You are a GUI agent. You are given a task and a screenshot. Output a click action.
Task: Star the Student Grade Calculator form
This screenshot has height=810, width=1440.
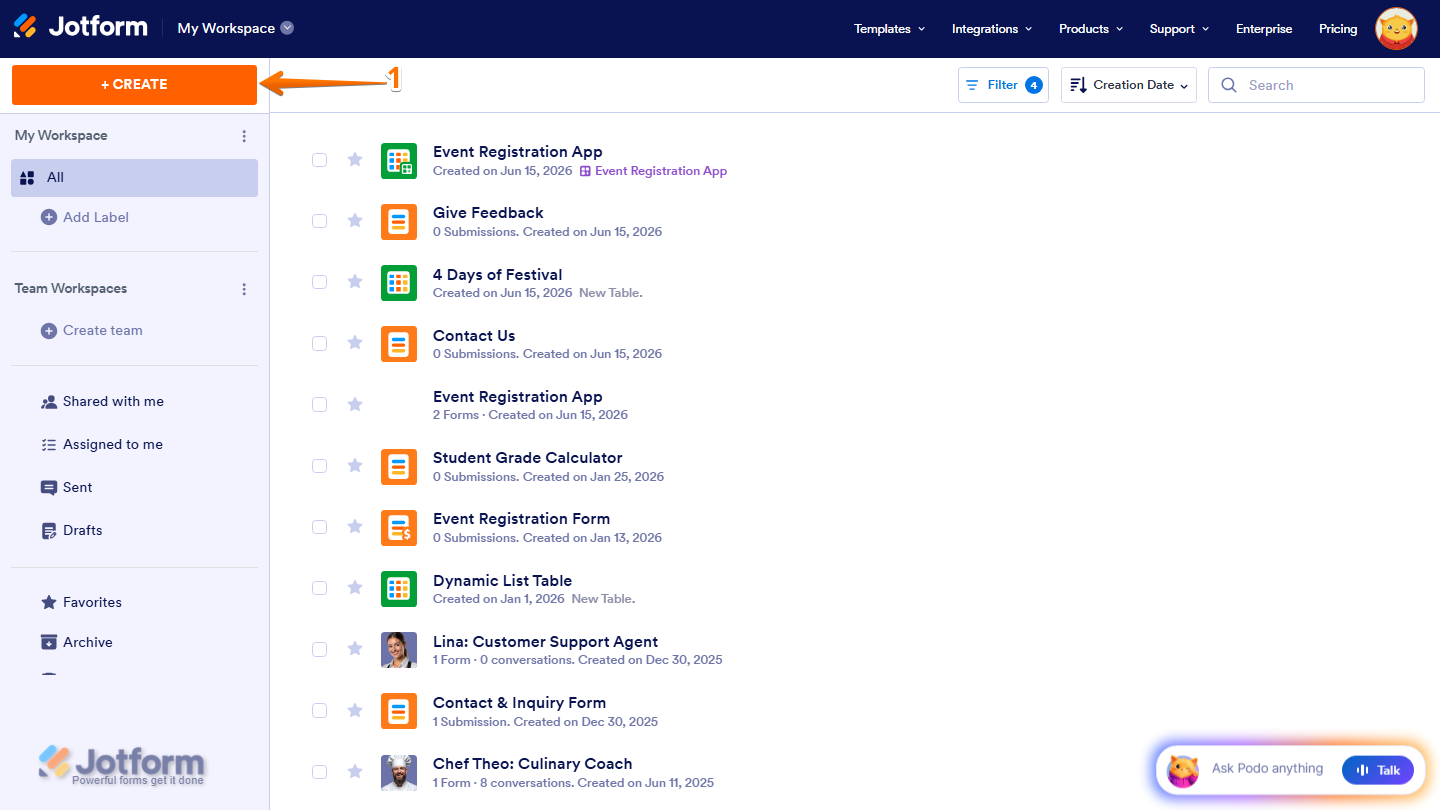point(355,465)
